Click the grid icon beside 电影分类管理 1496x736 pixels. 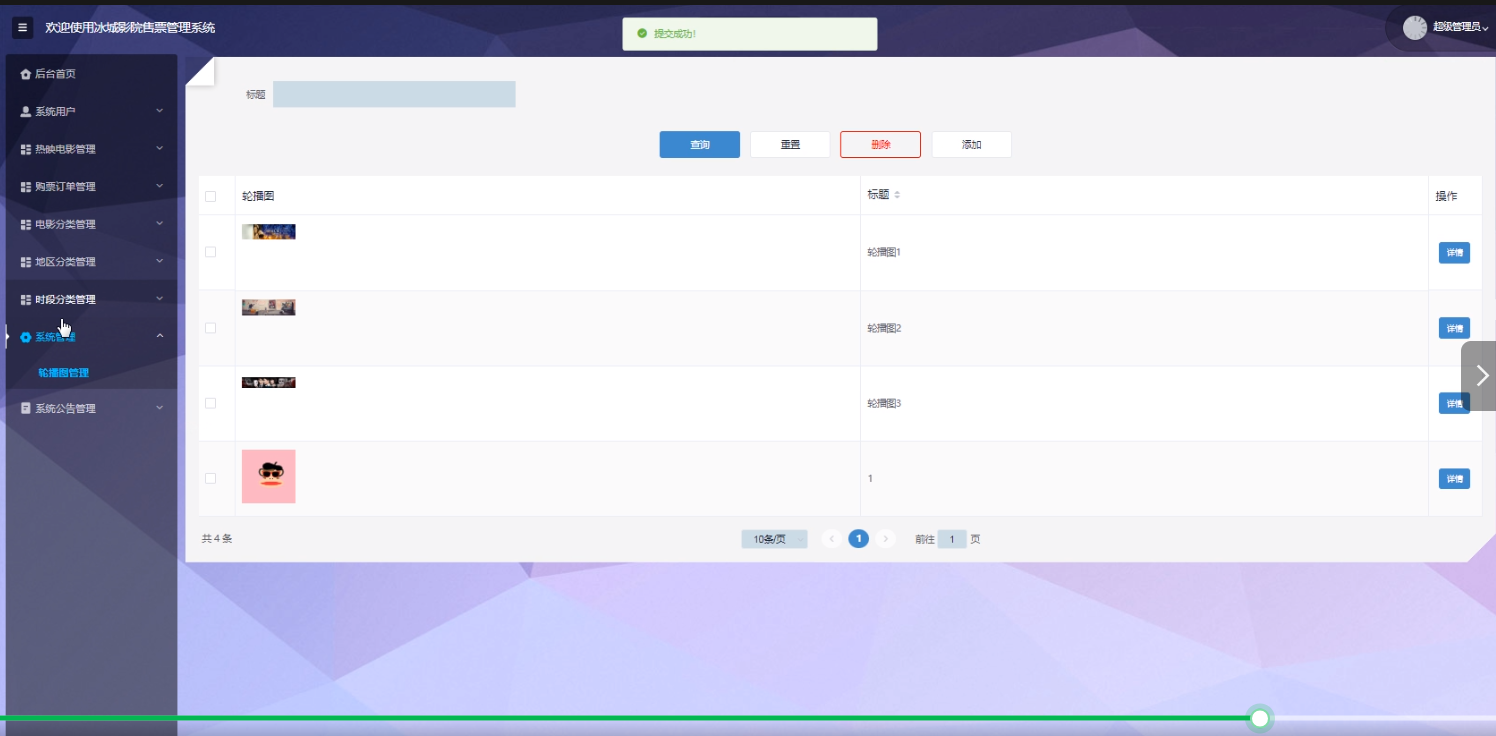point(26,224)
